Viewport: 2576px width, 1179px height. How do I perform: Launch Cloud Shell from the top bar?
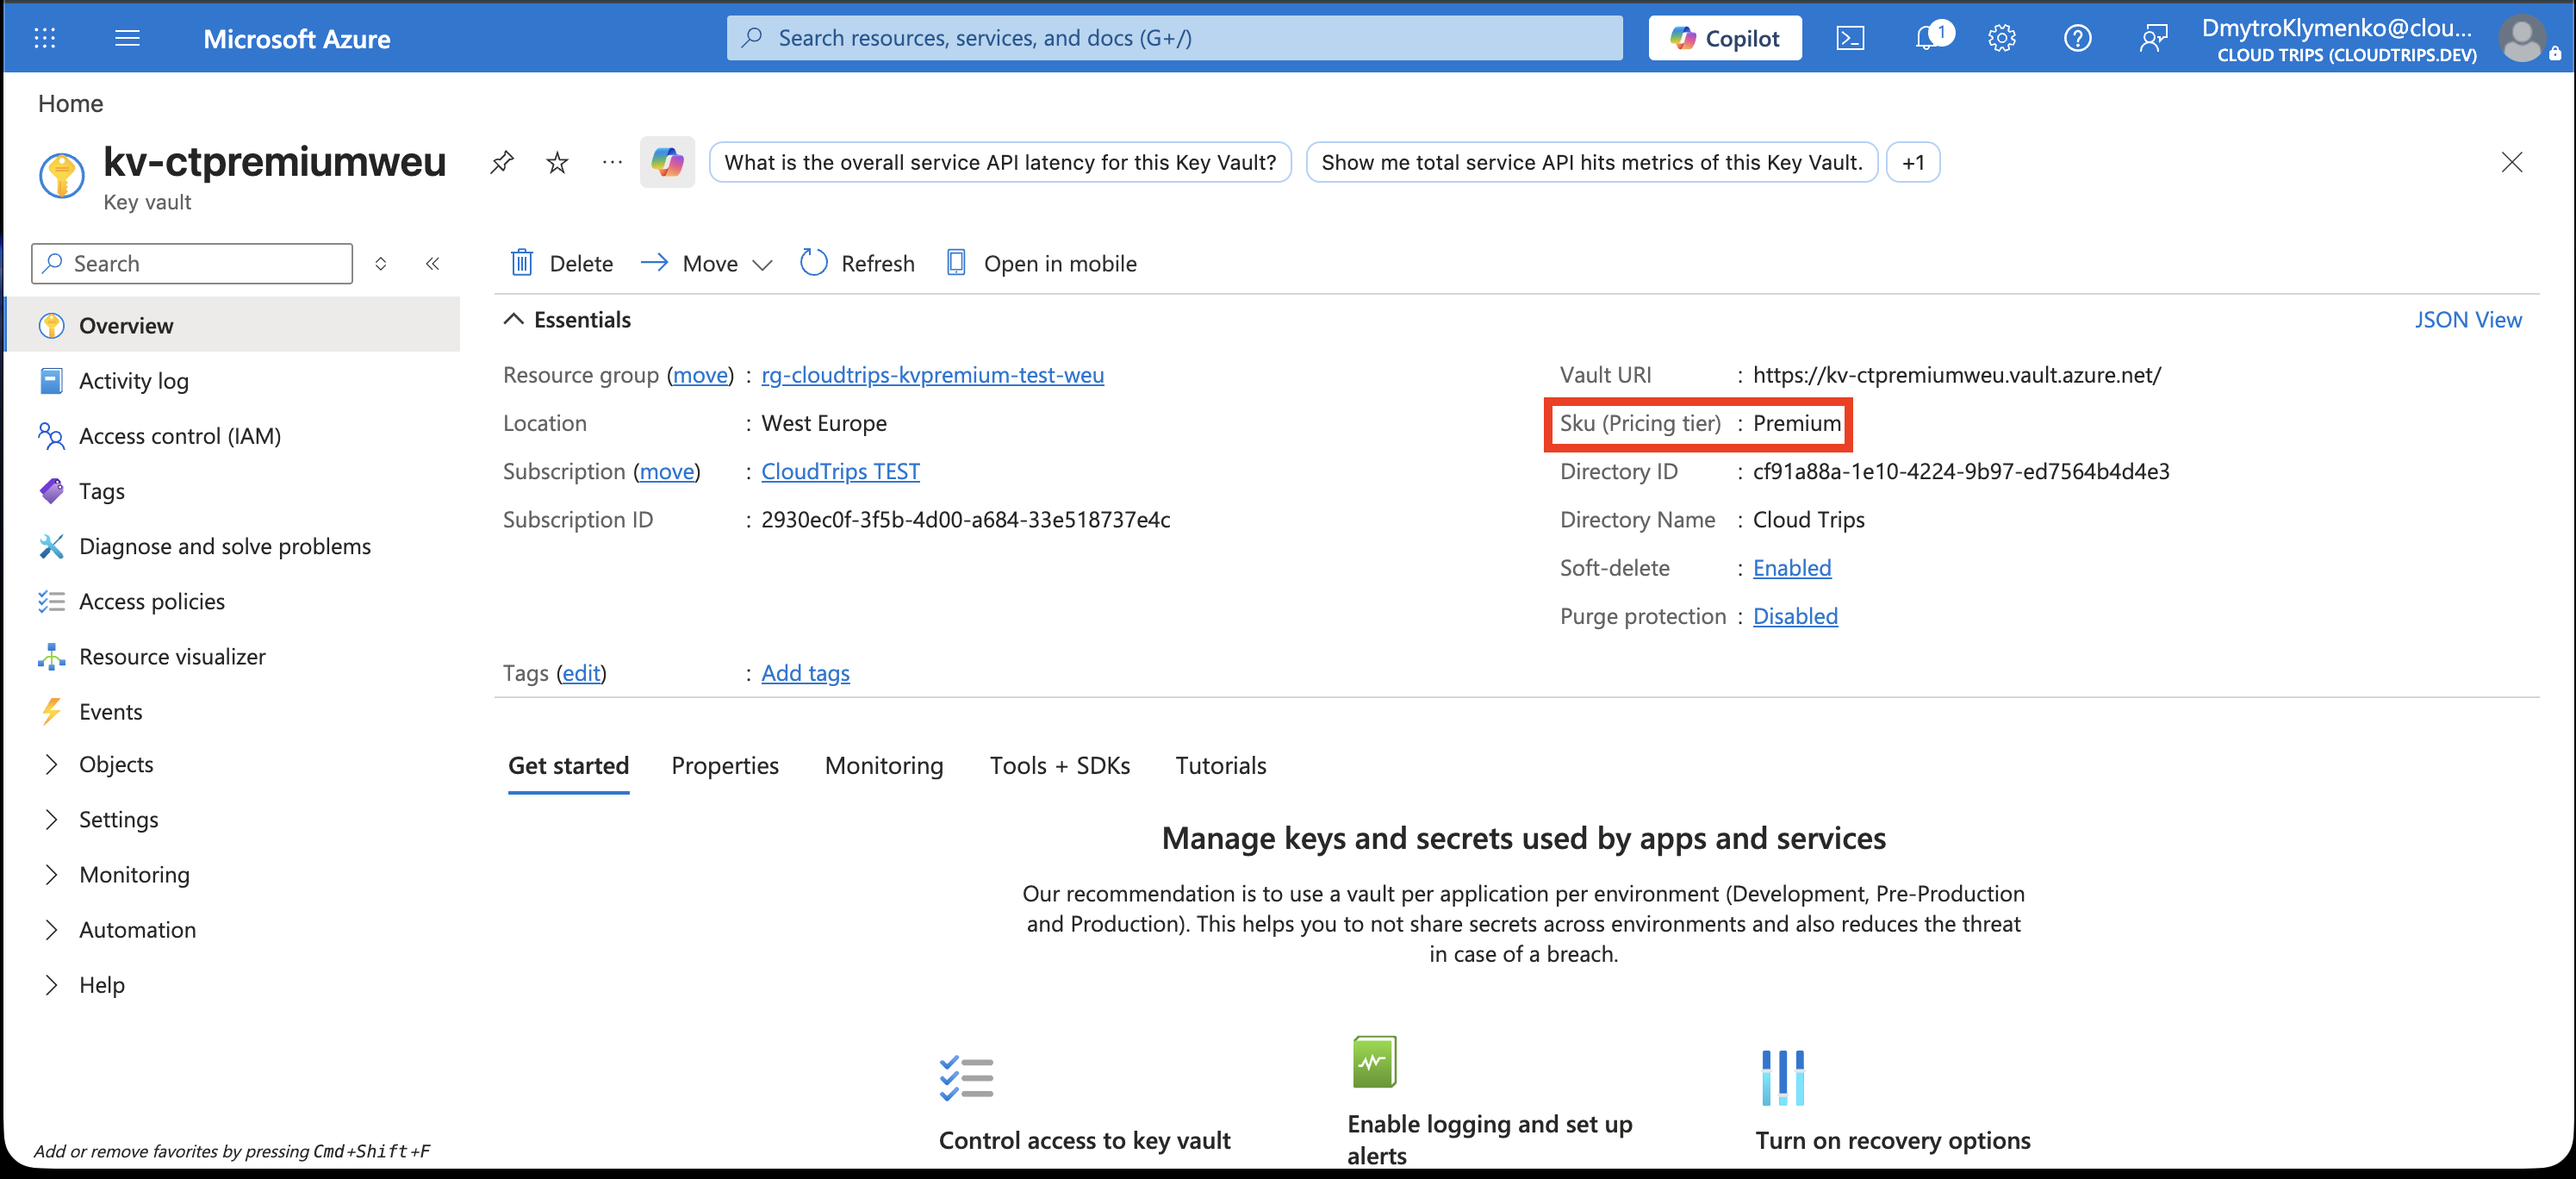[x=1849, y=38]
